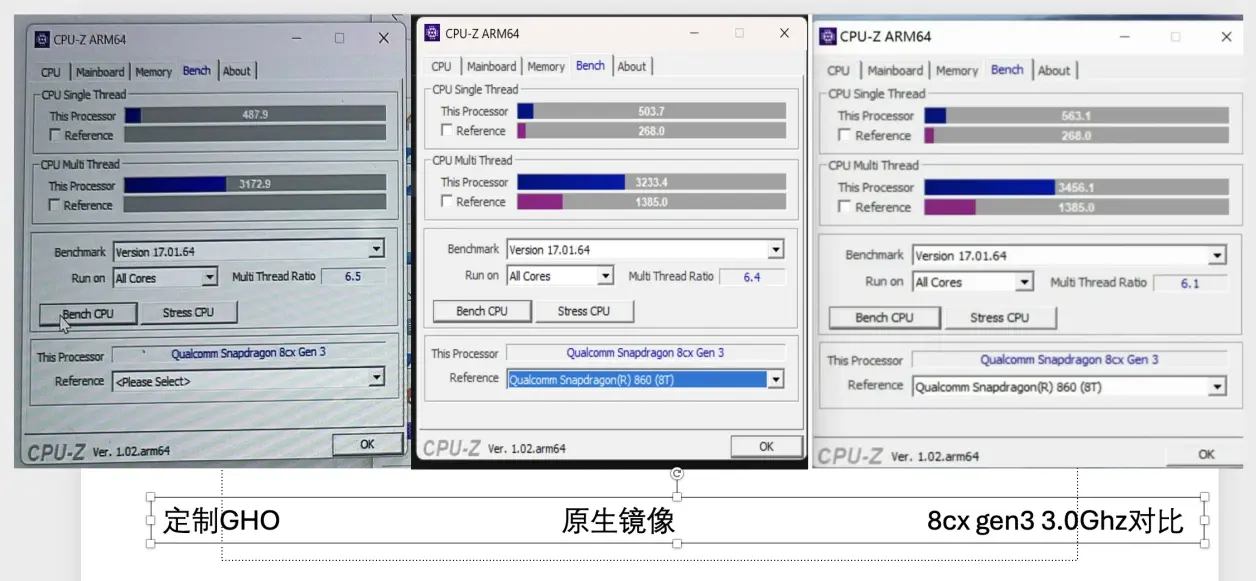Open the About tab in left window
Image resolution: width=1256 pixels, height=581 pixels.
[x=237, y=71]
